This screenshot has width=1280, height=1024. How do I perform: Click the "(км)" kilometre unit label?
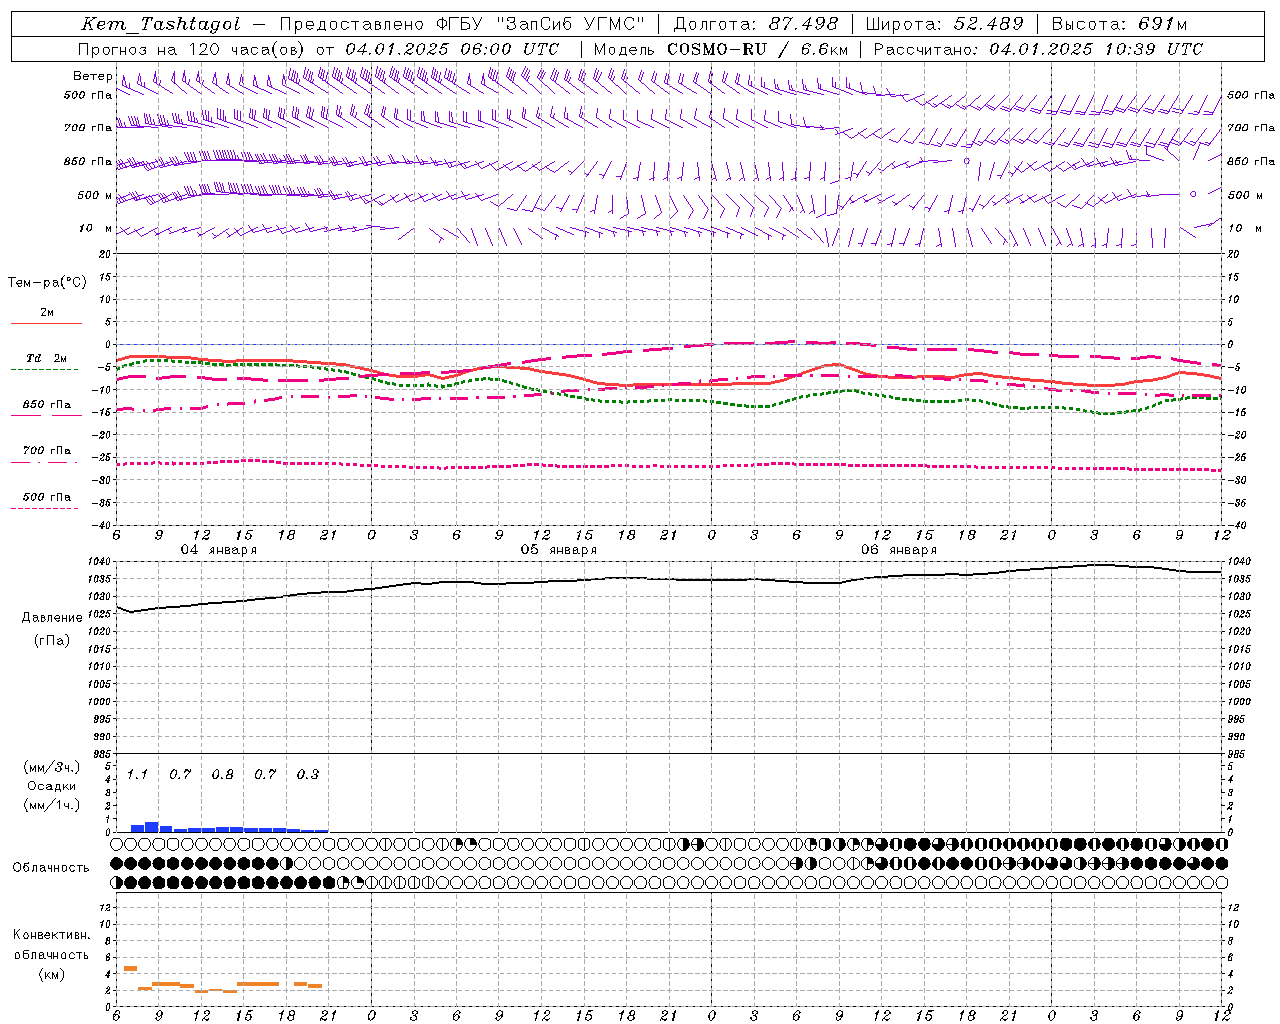tap(51, 973)
